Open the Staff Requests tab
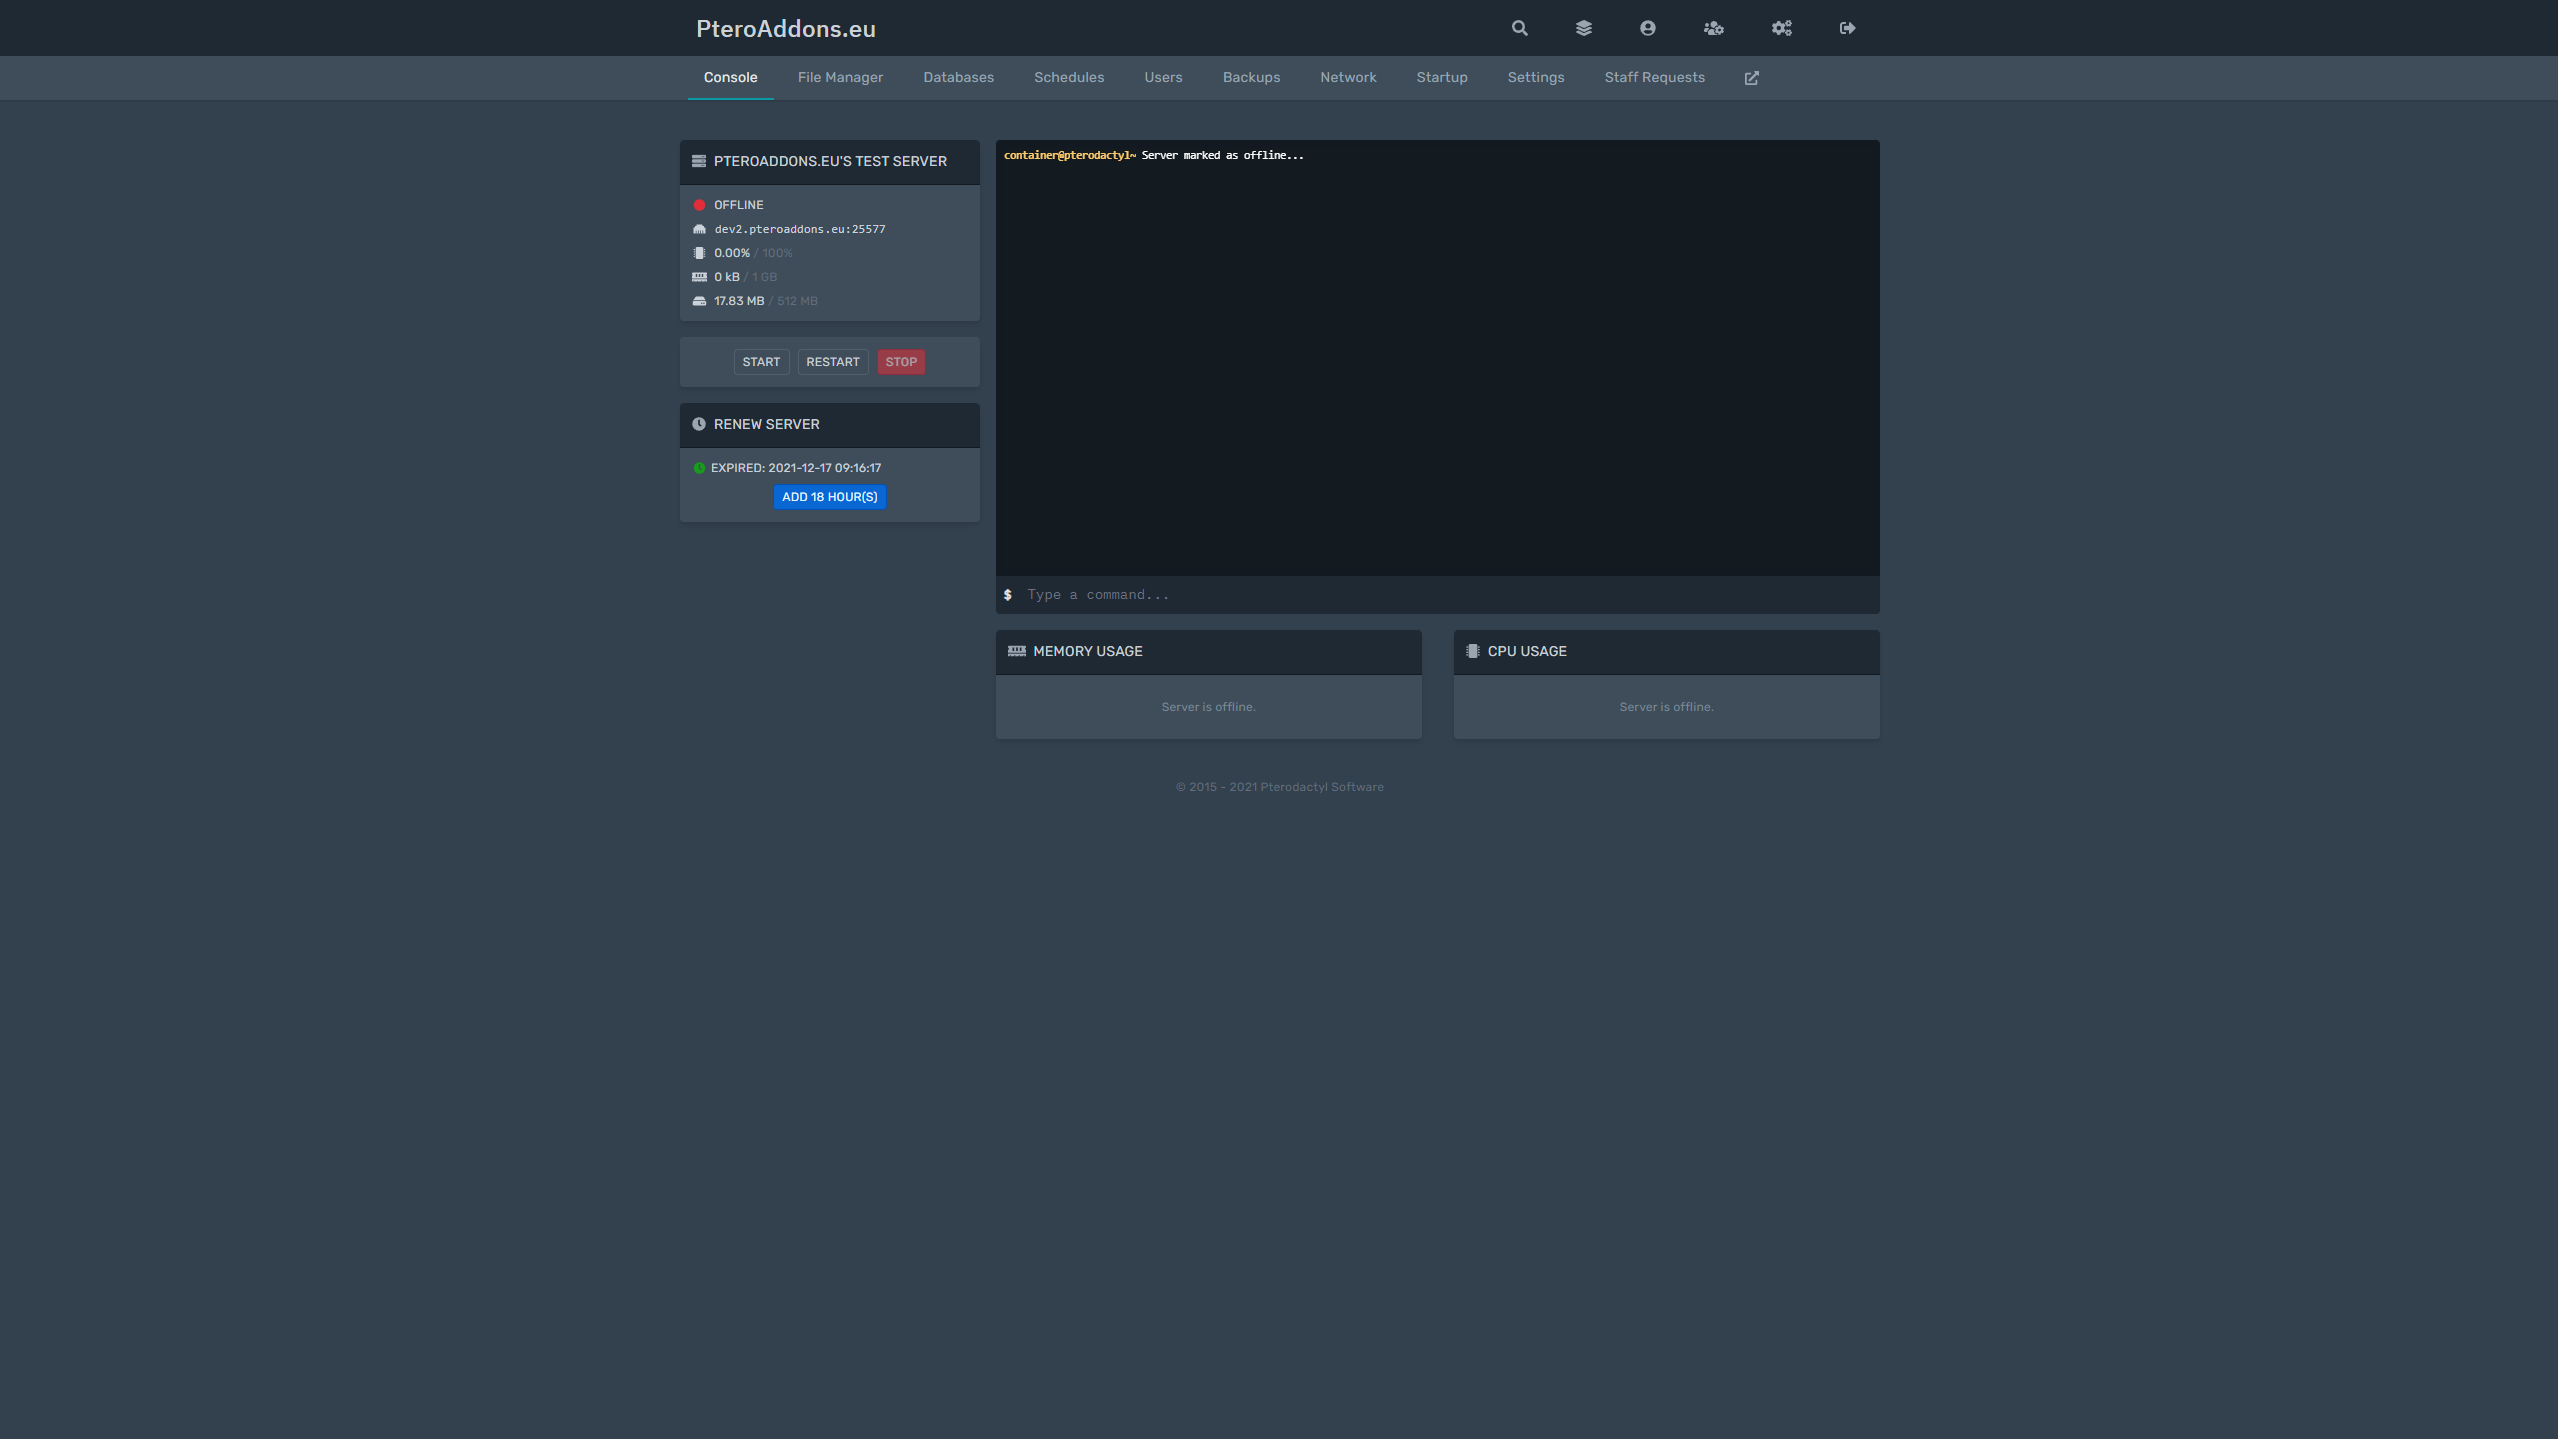2558x1439 pixels. pyautogui.click(x=1654, y=78)
